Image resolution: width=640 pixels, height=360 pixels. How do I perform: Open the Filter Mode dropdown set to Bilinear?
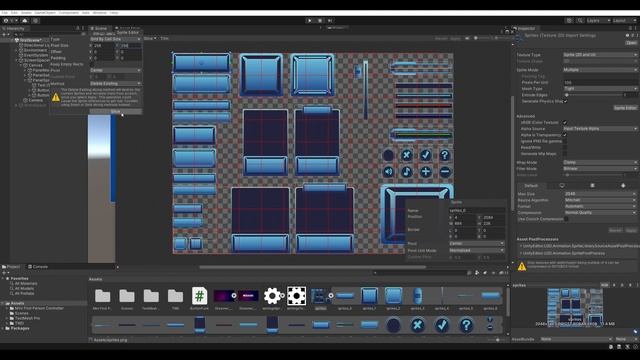coord(600,169)
